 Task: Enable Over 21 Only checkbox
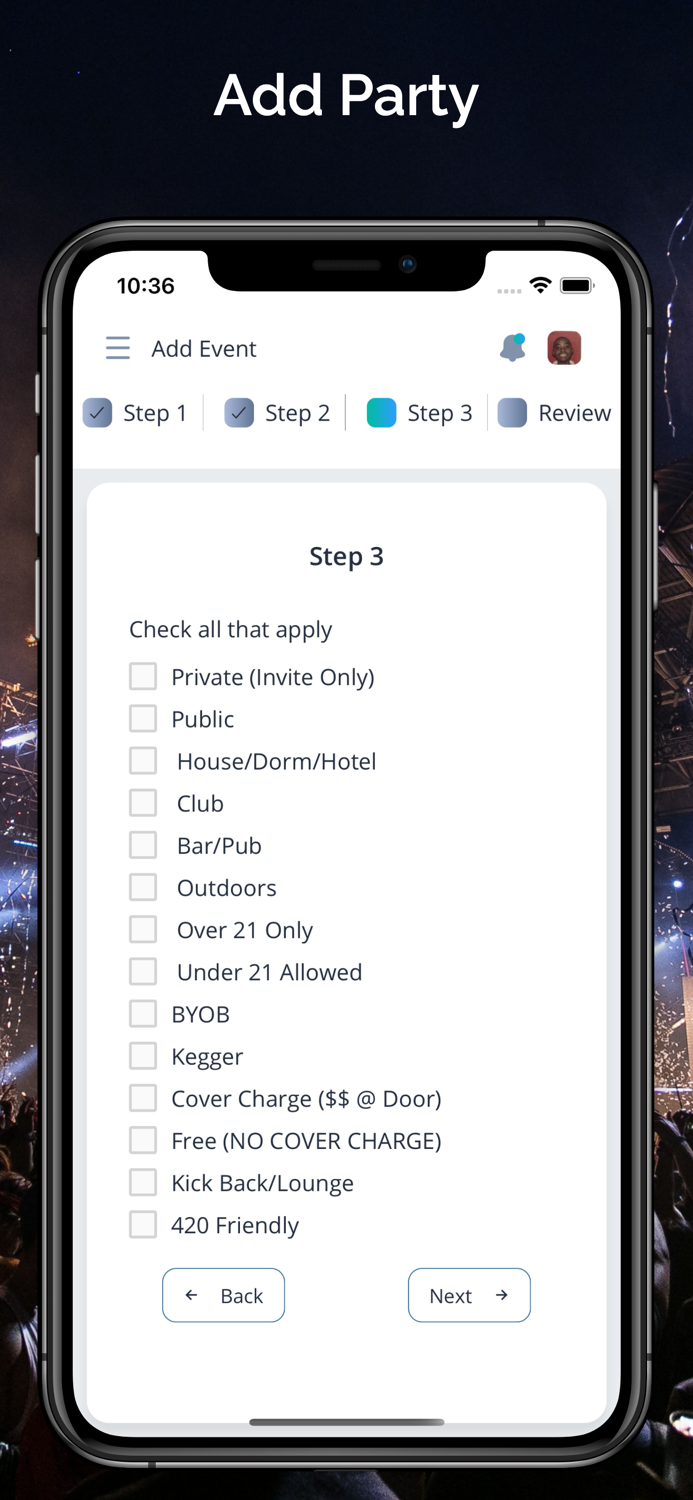(x=143, y=930)
